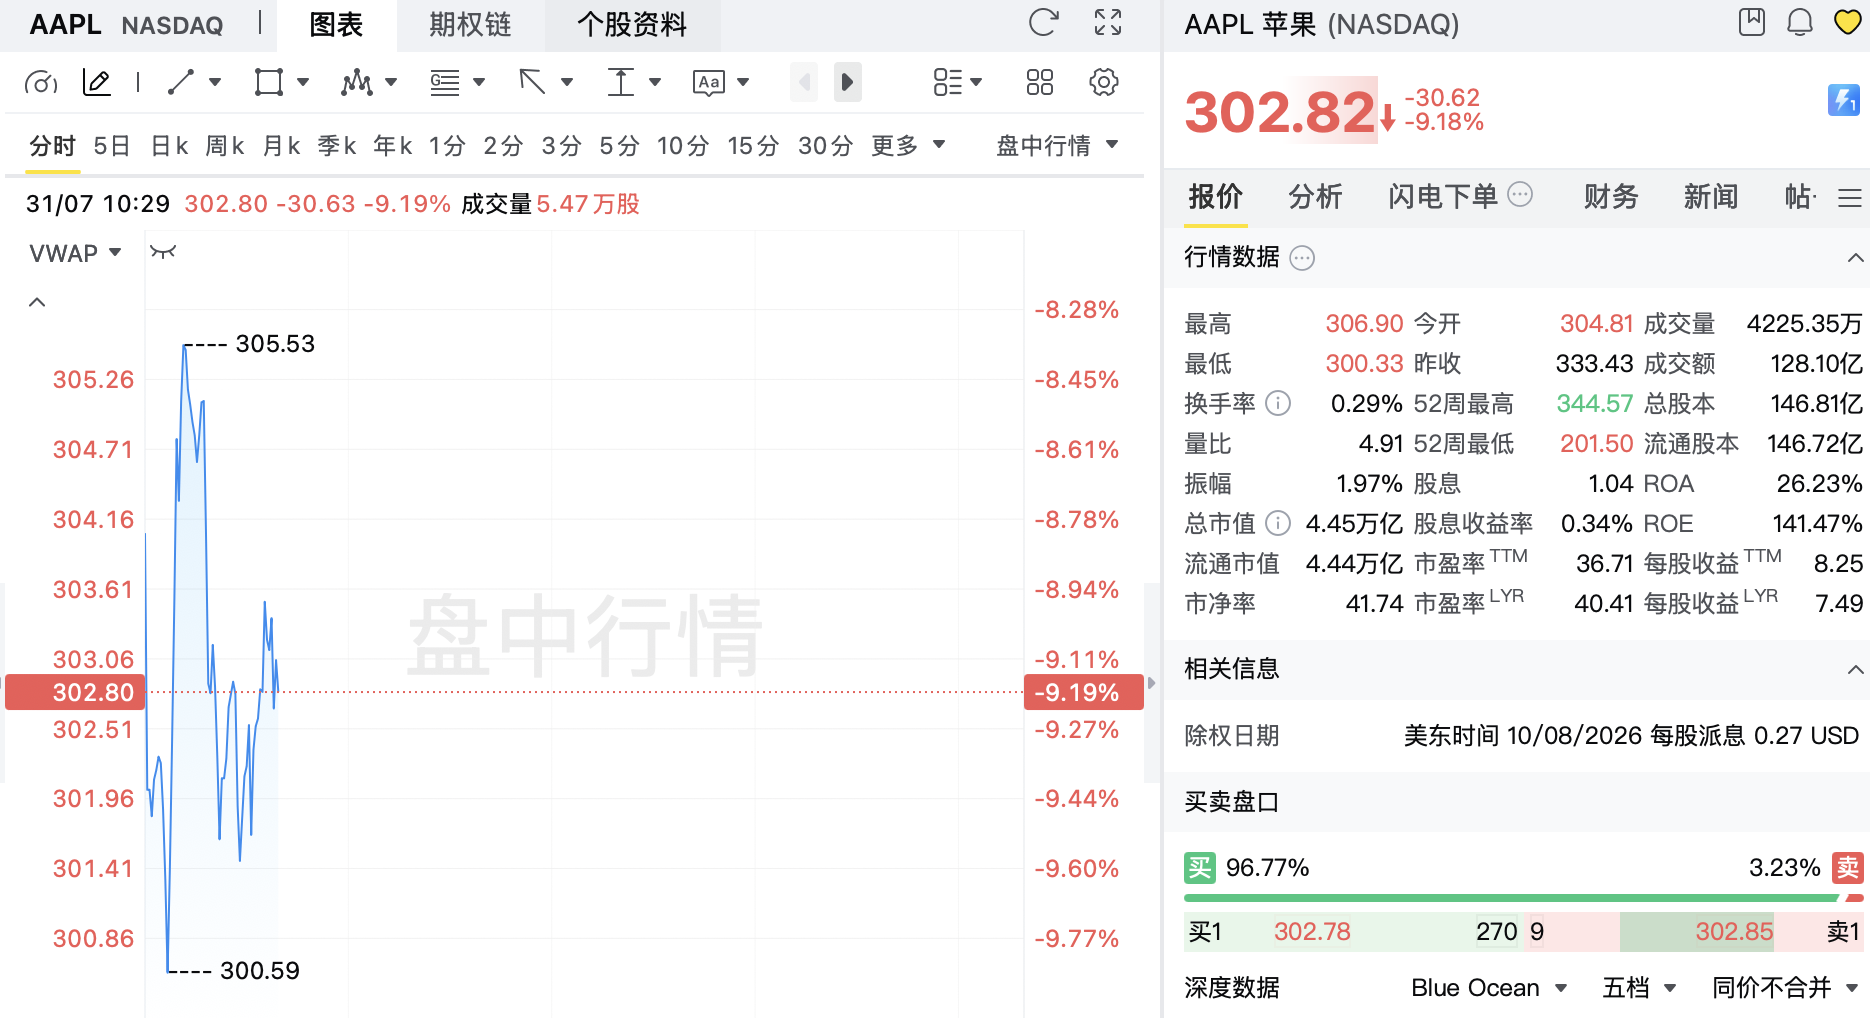
Task: Open the line tool dropdown arrow
Action: 215,82
